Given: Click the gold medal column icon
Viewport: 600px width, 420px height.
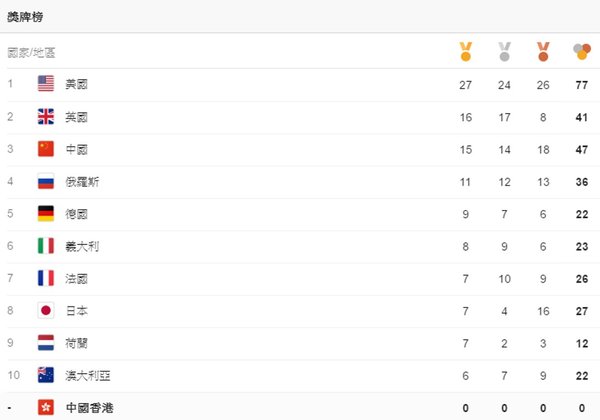Looking at the screenshot, I should click(x=466, y=51).
